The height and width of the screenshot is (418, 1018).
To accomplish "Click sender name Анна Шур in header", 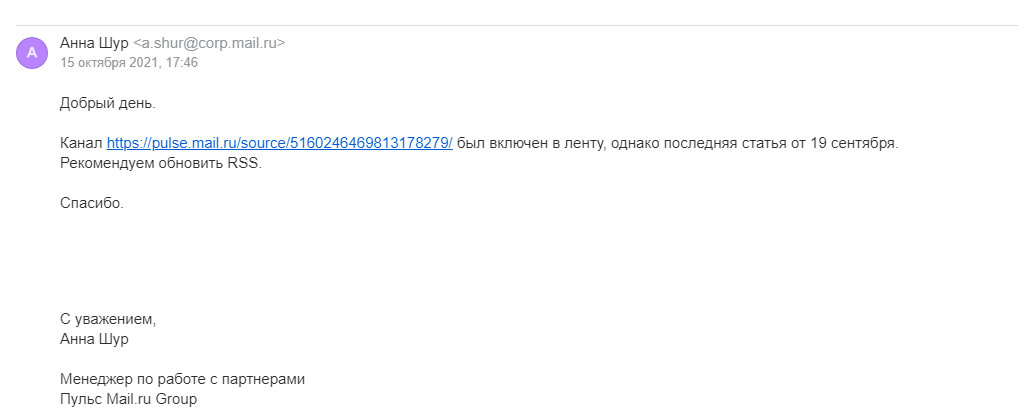I will pyautogui.click(x=94, y=43).
